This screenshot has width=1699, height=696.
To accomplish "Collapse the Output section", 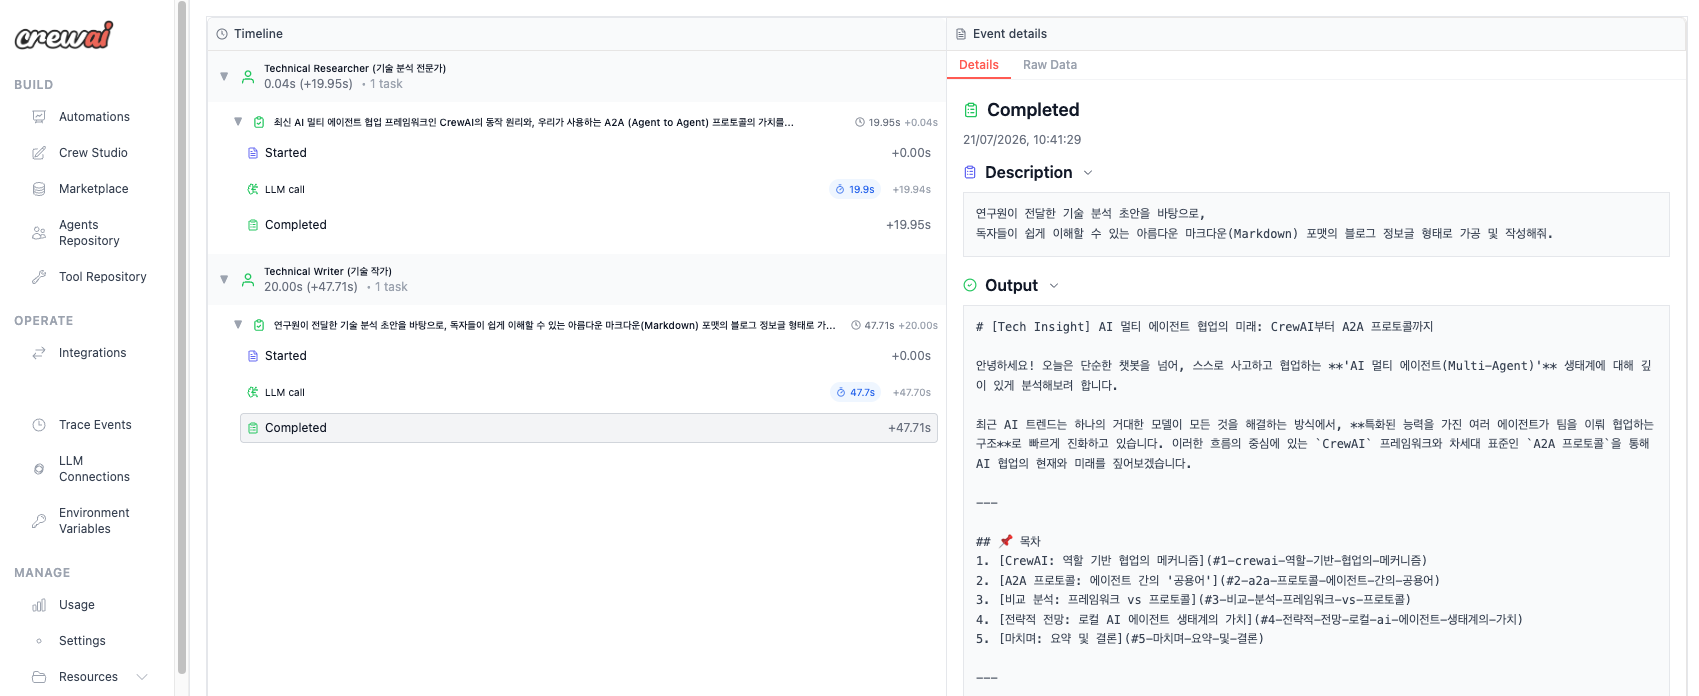I will 1054,286.
